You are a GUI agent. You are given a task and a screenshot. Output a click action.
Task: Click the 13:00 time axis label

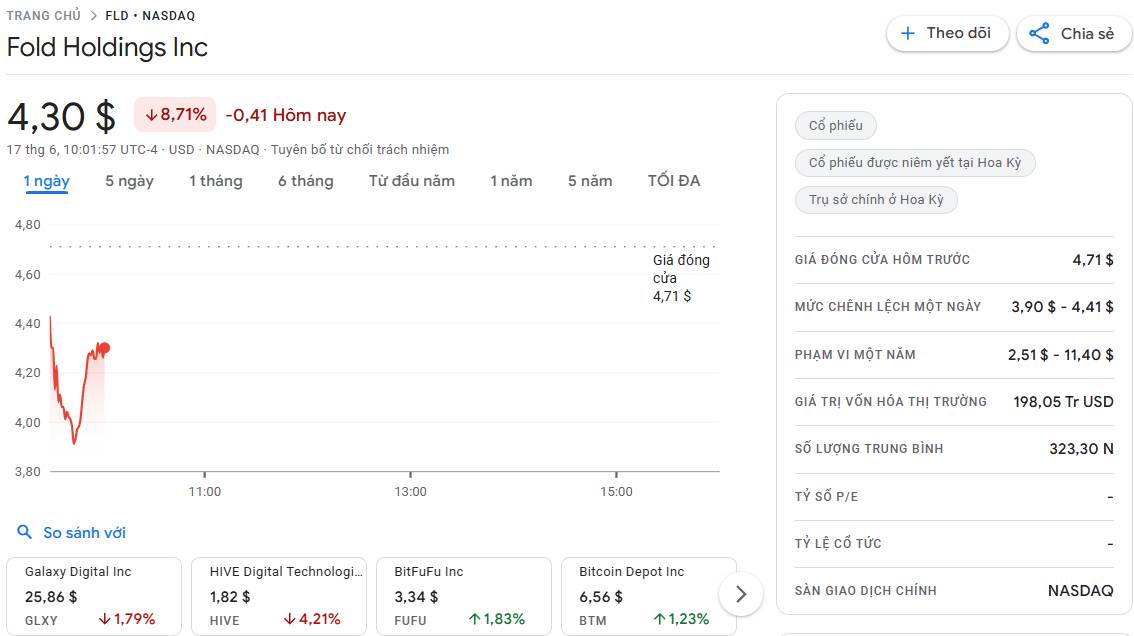[410, 491]
